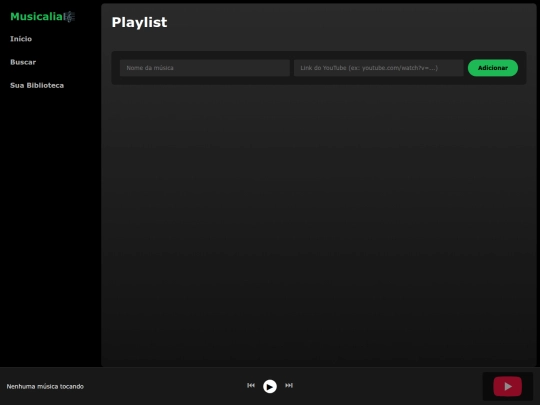540x405 pixels.
Task: Click the Link do YouTube input field
Action: click(x=378, y=68)
